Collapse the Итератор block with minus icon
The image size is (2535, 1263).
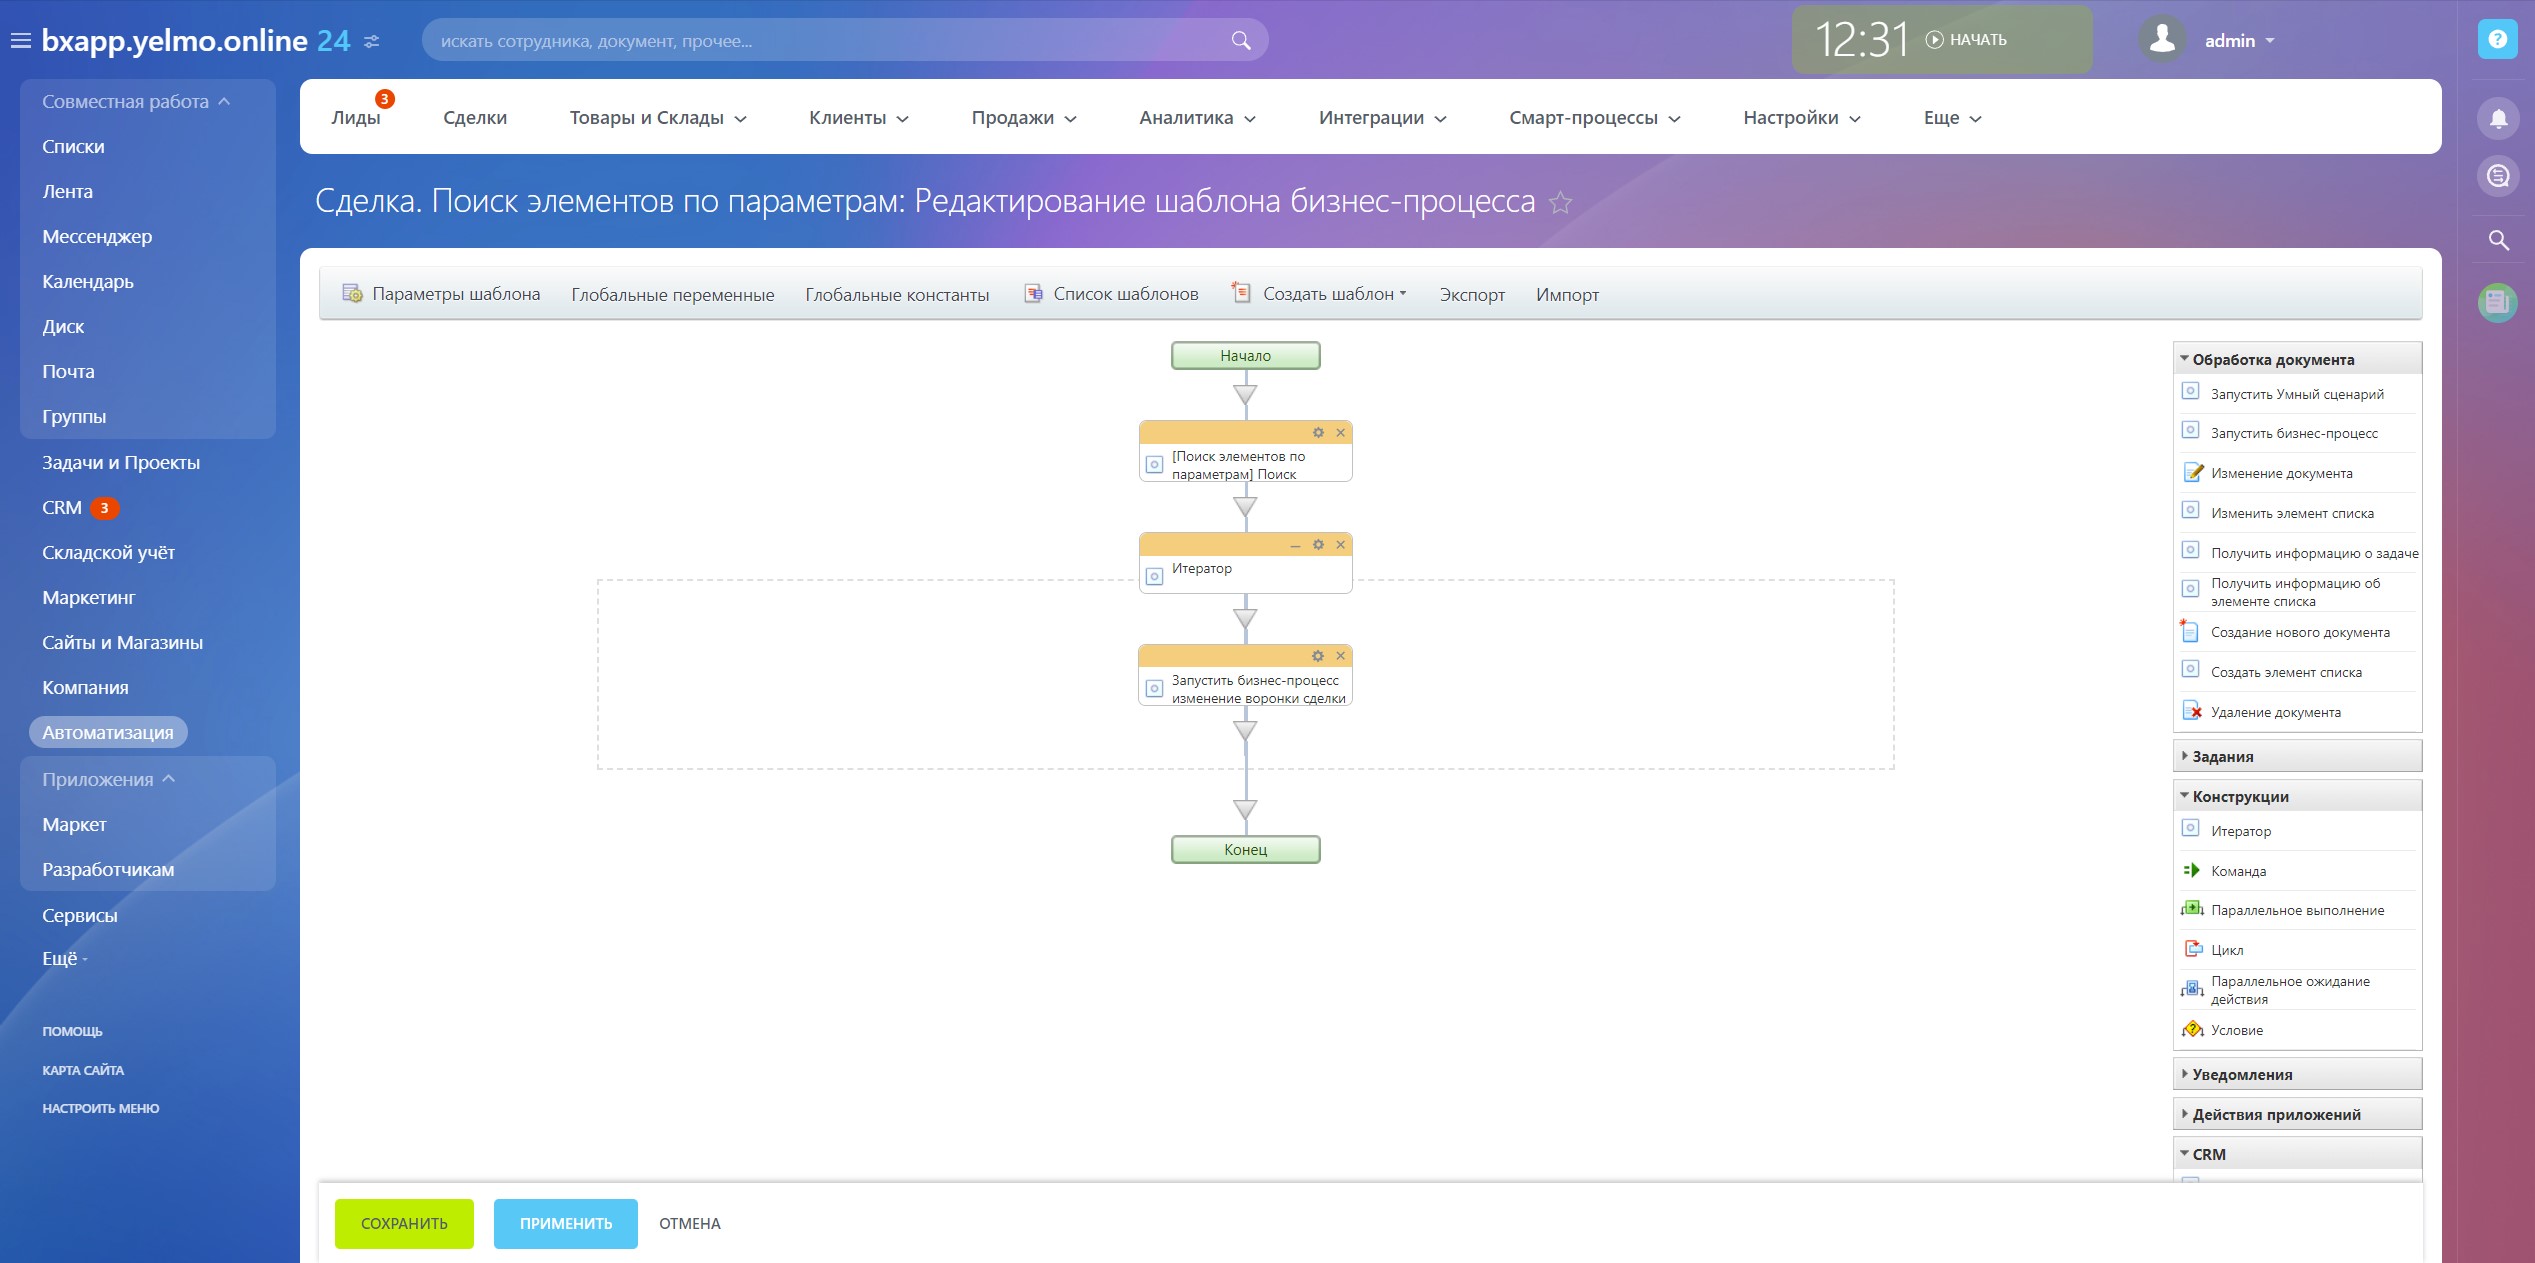pos(1295,545)
